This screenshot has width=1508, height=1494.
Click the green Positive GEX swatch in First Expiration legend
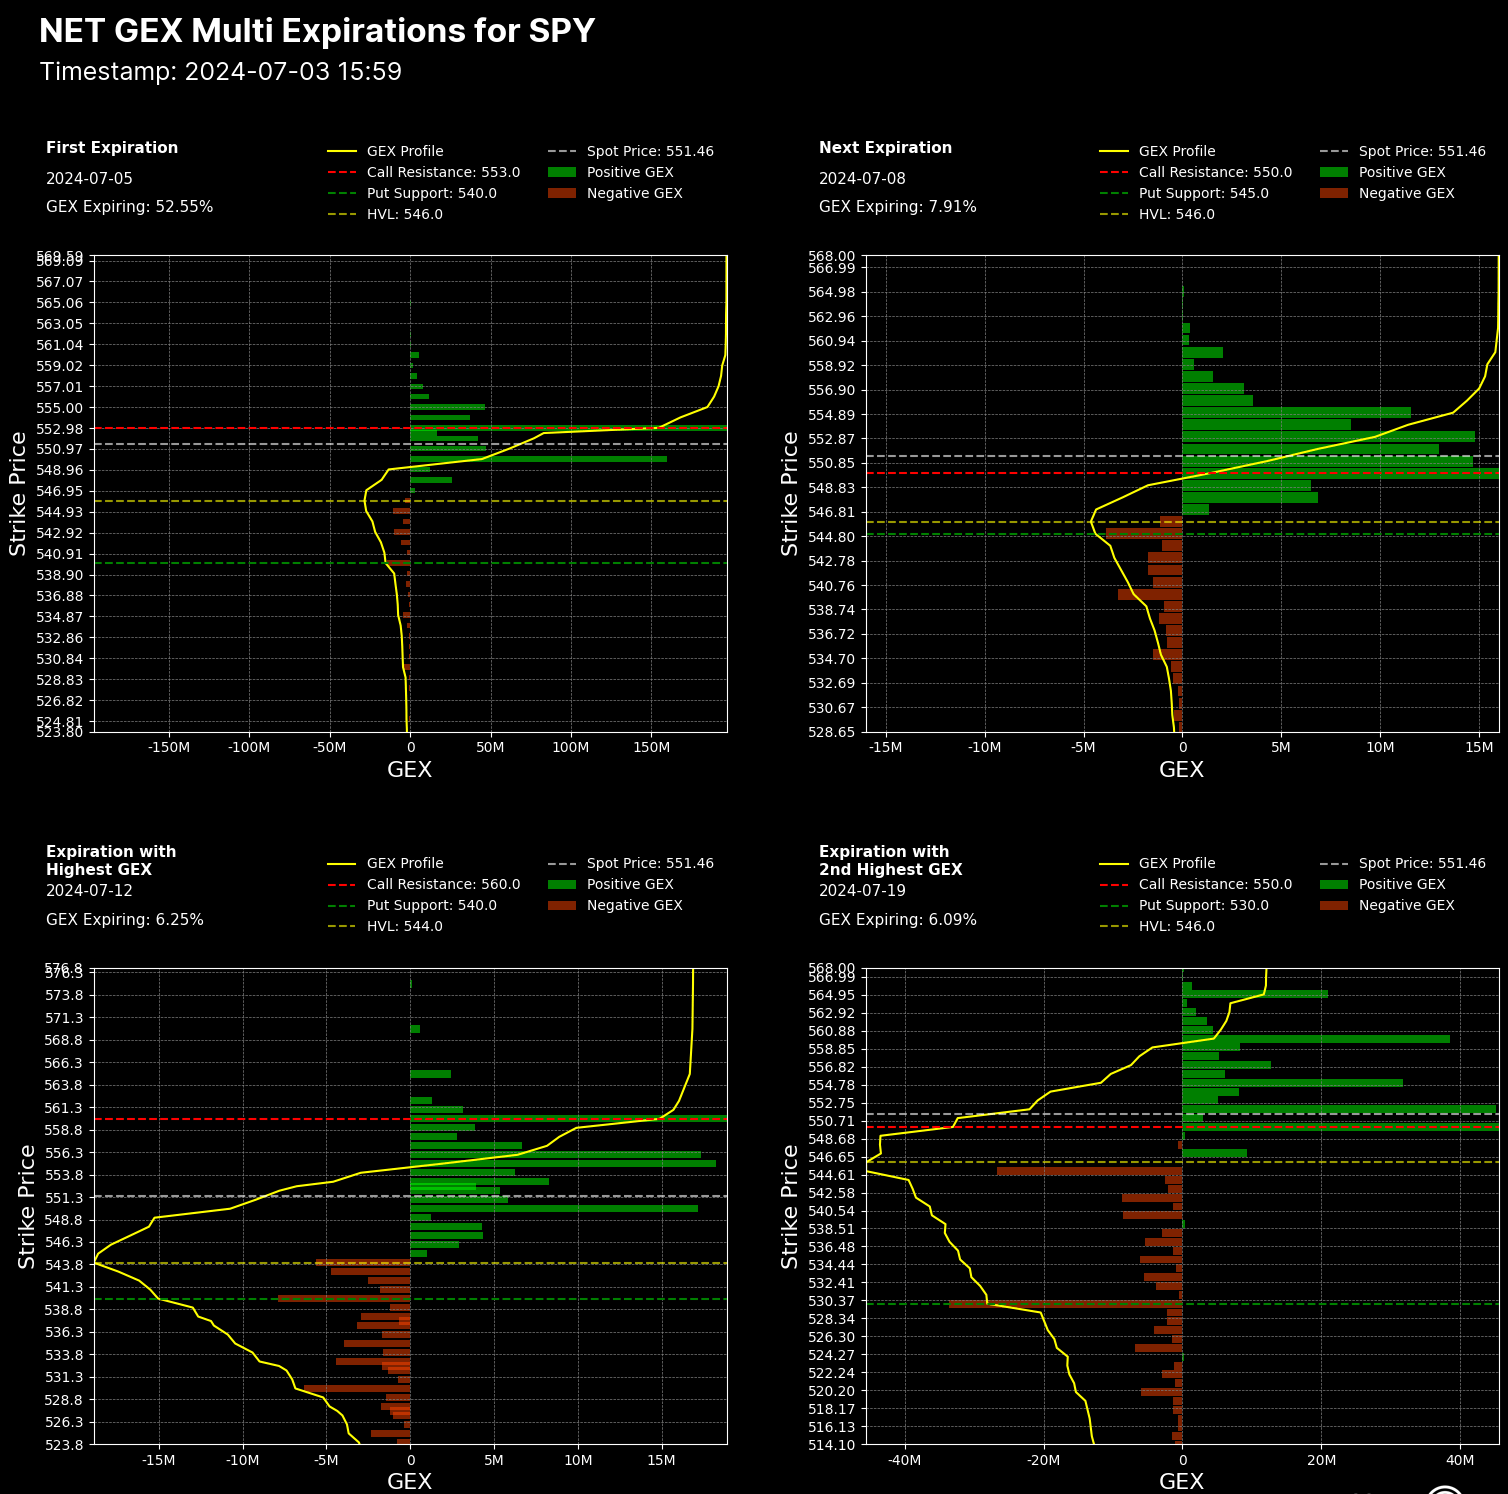coord(562,172)
